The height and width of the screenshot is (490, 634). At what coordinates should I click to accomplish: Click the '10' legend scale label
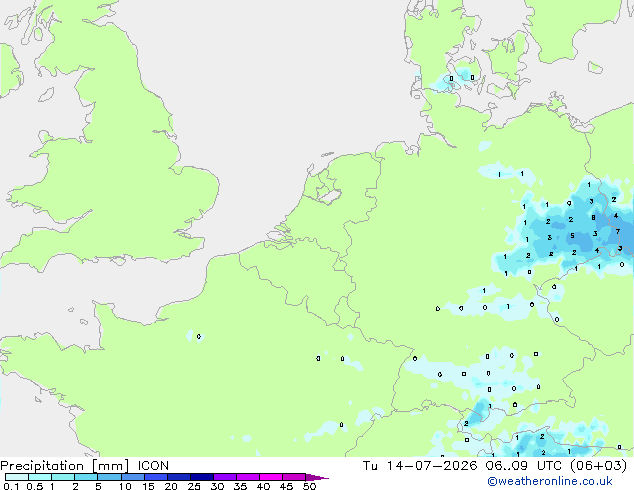125,486
